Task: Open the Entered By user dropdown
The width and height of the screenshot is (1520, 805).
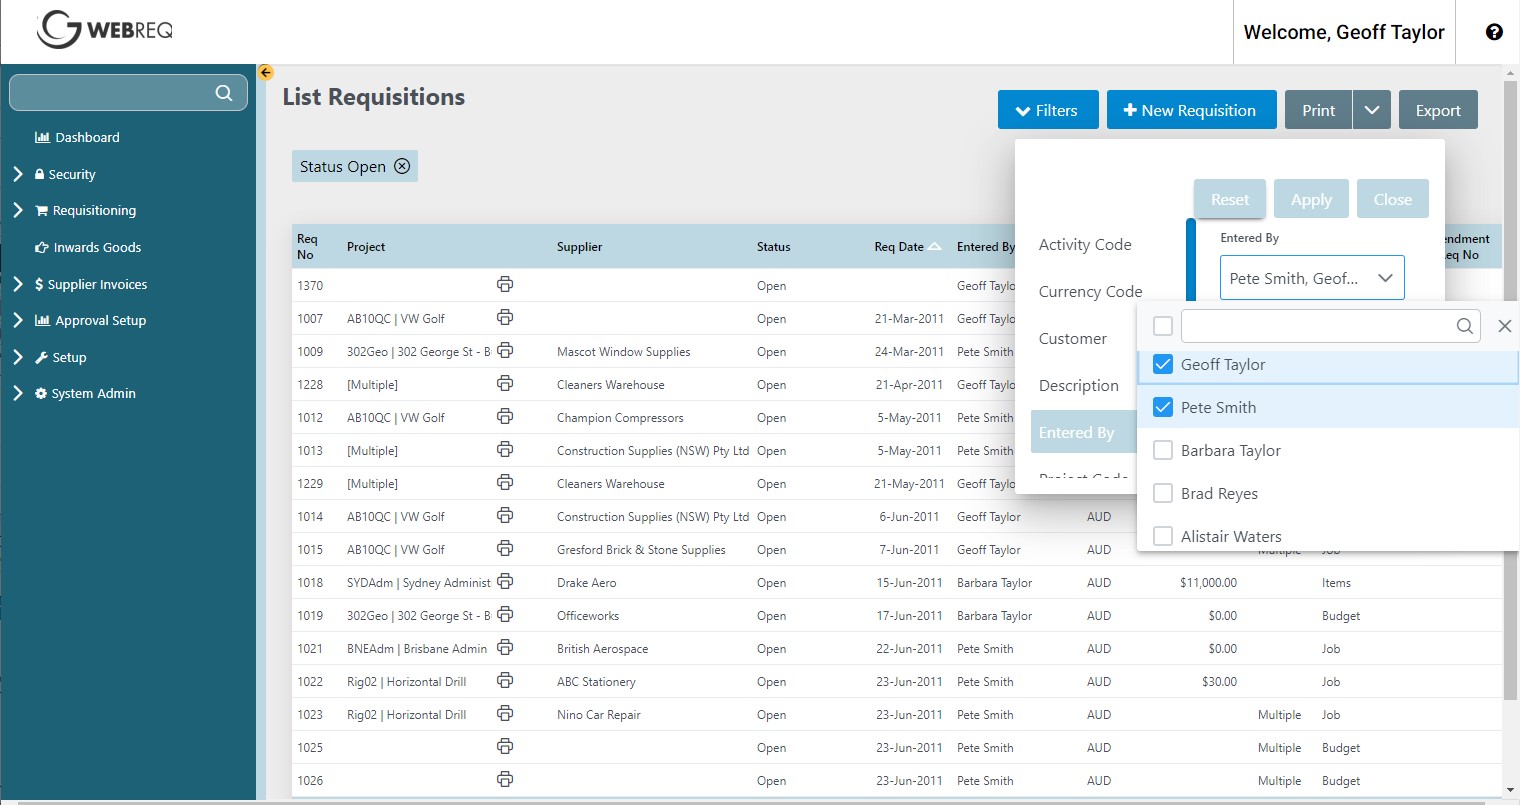Action: click(x=1311, y=277)
